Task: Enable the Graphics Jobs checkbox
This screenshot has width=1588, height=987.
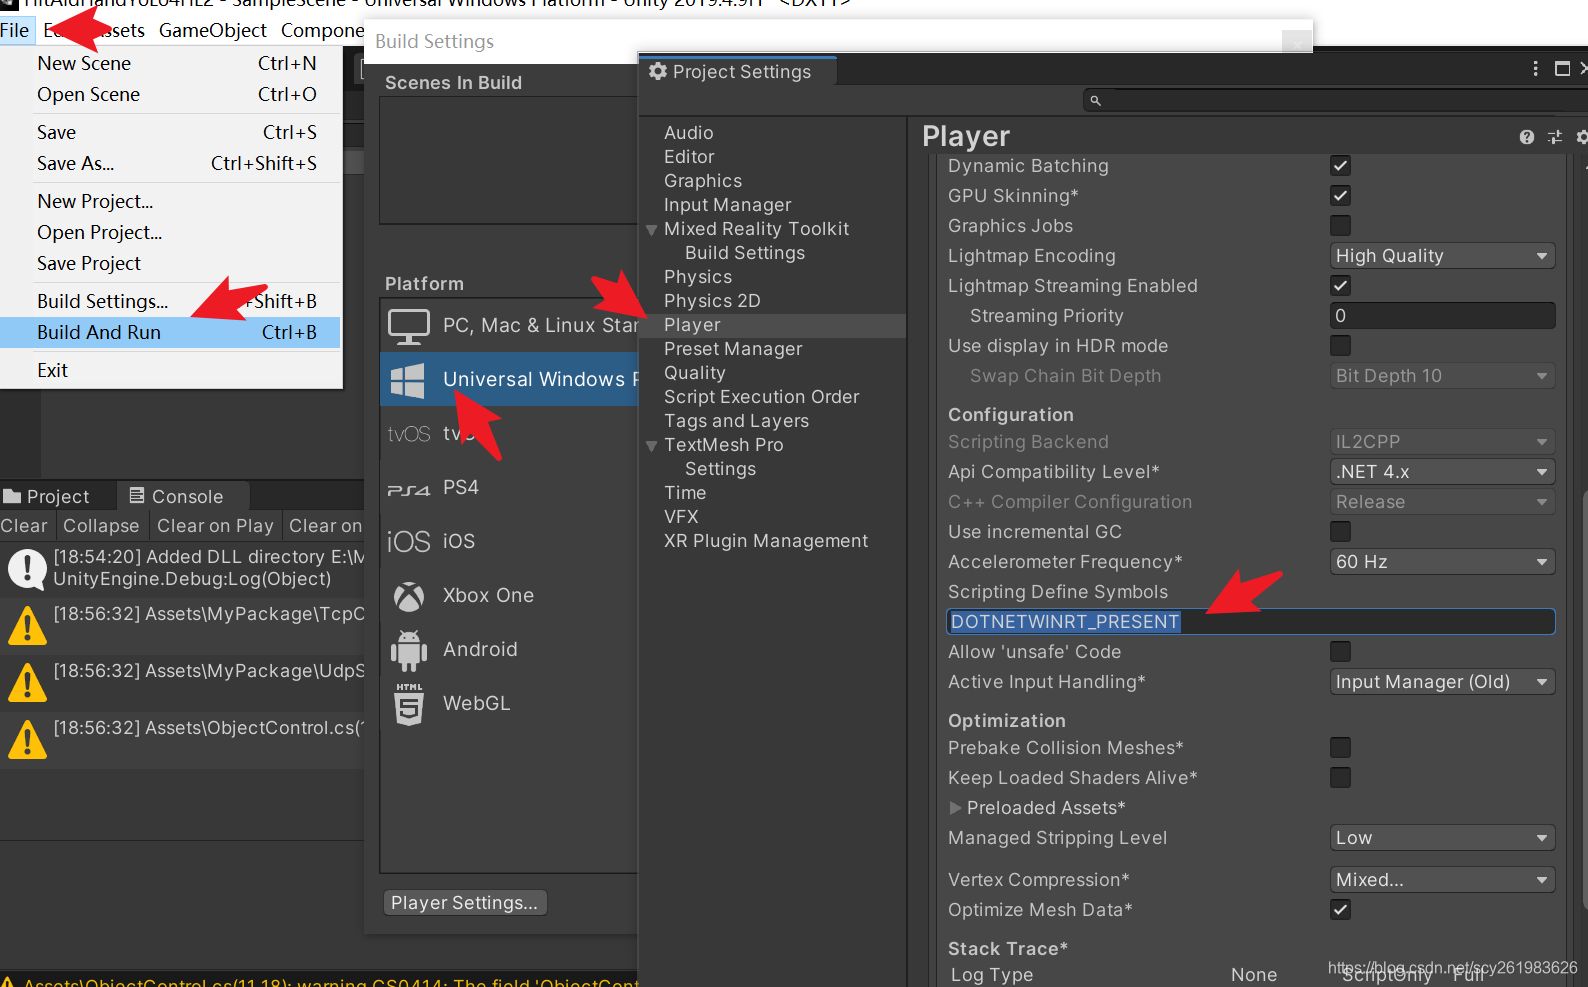Action: pos(1340,226)
